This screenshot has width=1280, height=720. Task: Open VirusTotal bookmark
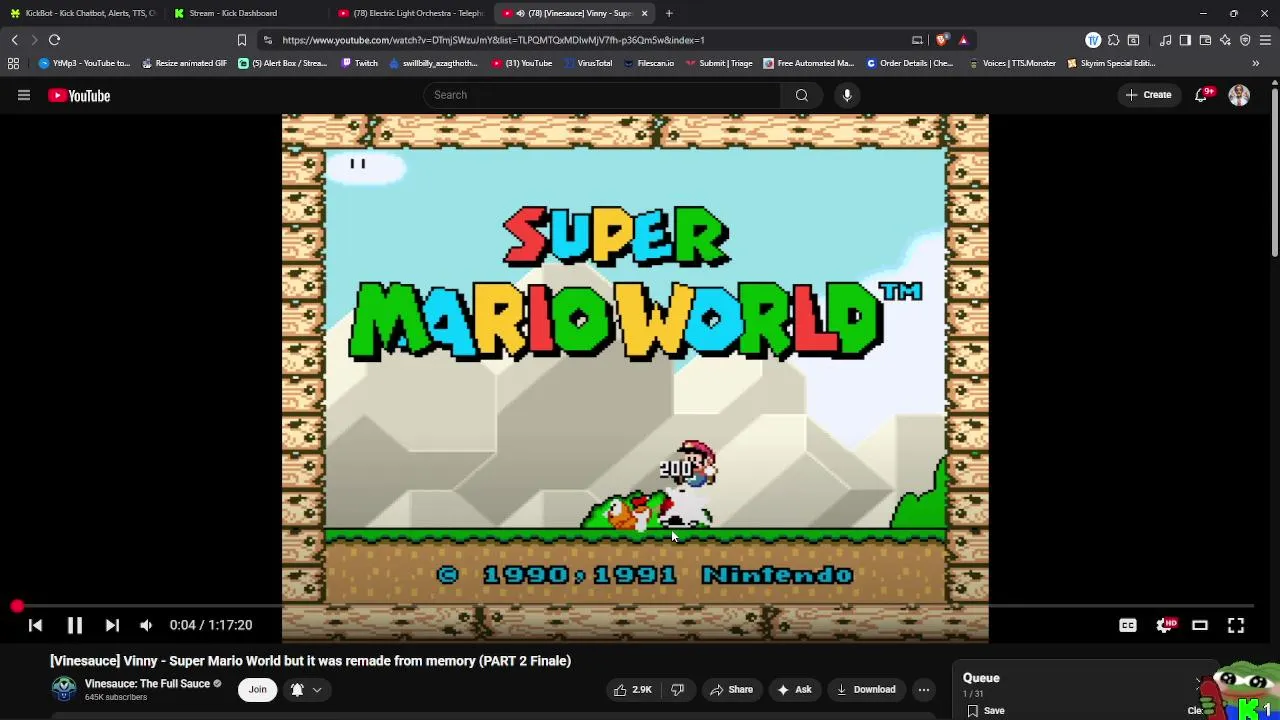click(587, 63)
